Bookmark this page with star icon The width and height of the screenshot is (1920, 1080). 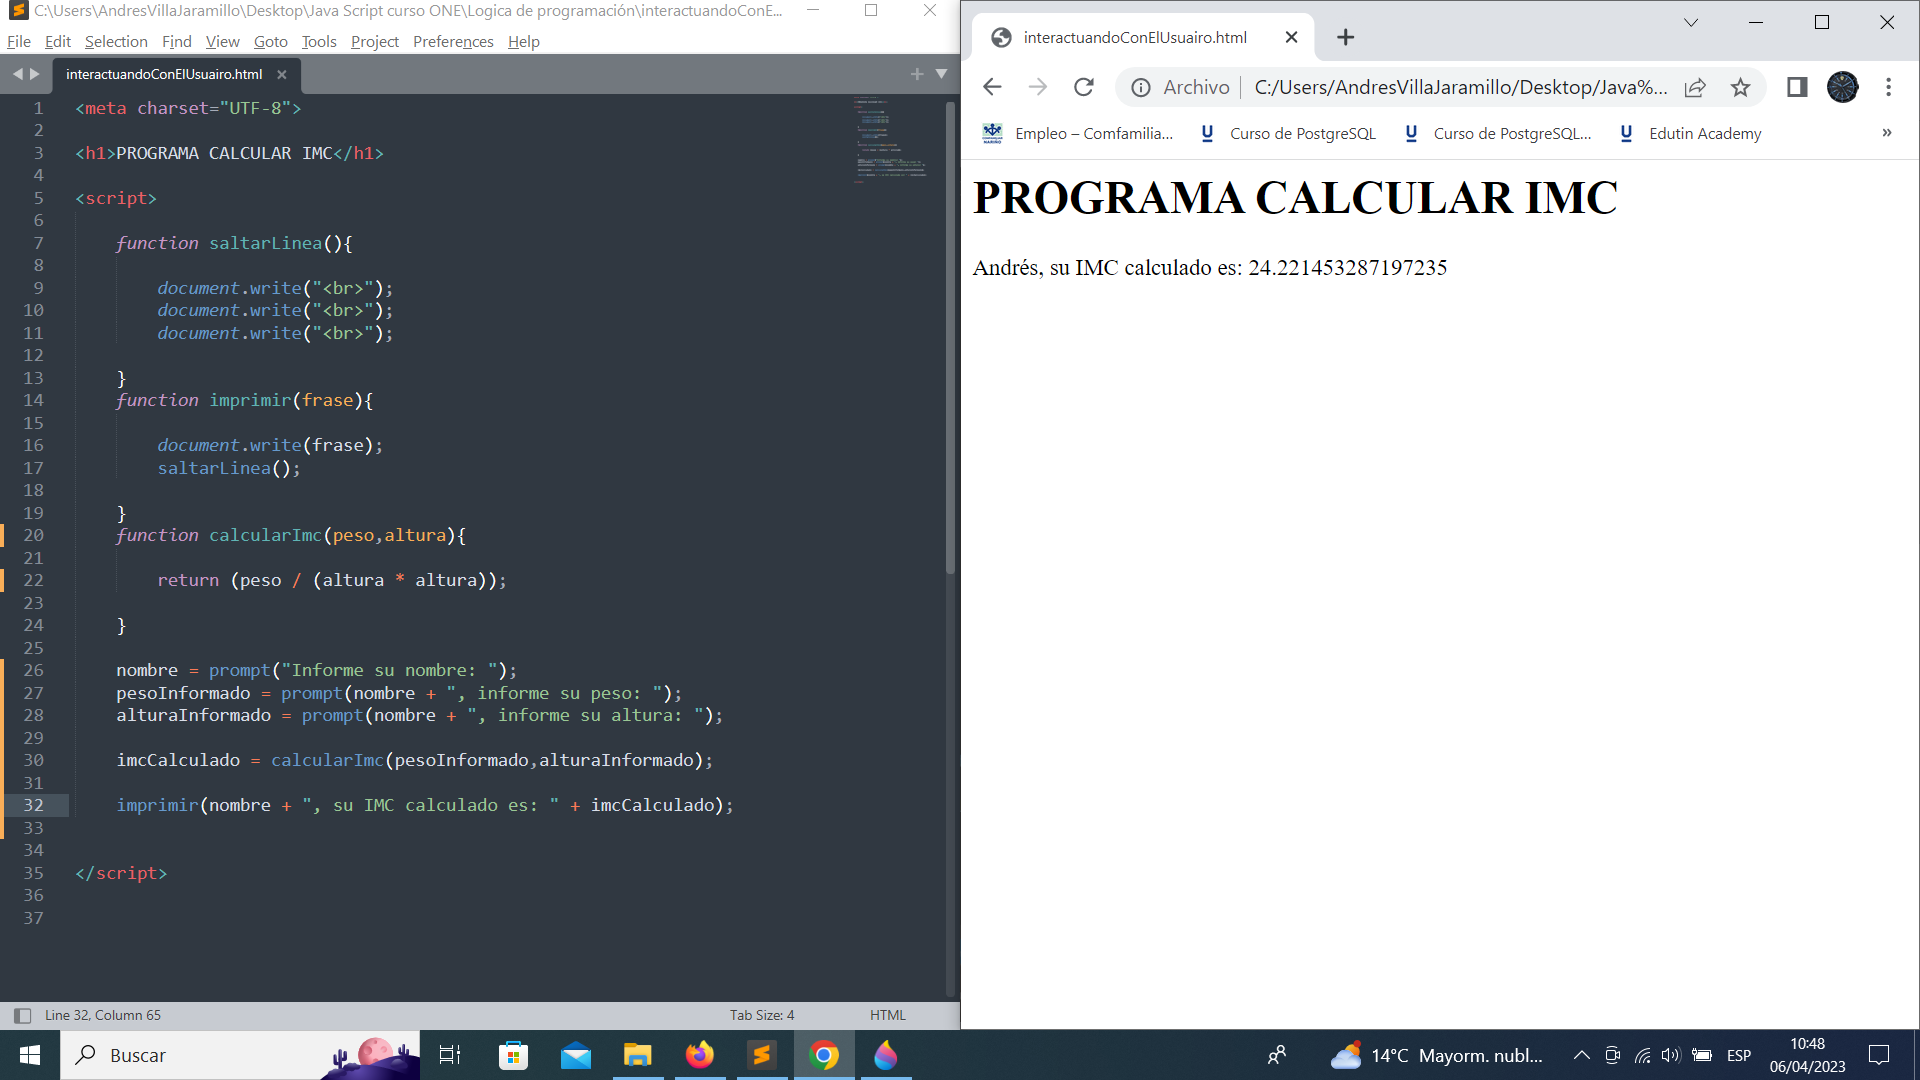1741,87
